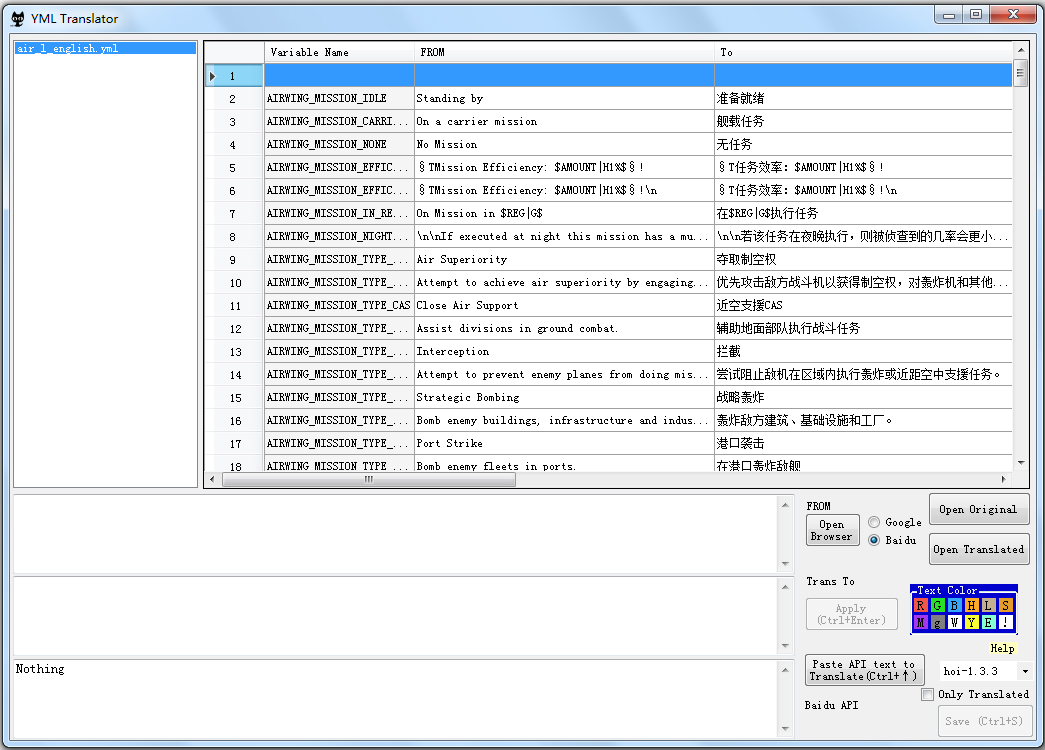Choose the white W text color
Viewport: 1045px width, 750px height.
point(955,623)
